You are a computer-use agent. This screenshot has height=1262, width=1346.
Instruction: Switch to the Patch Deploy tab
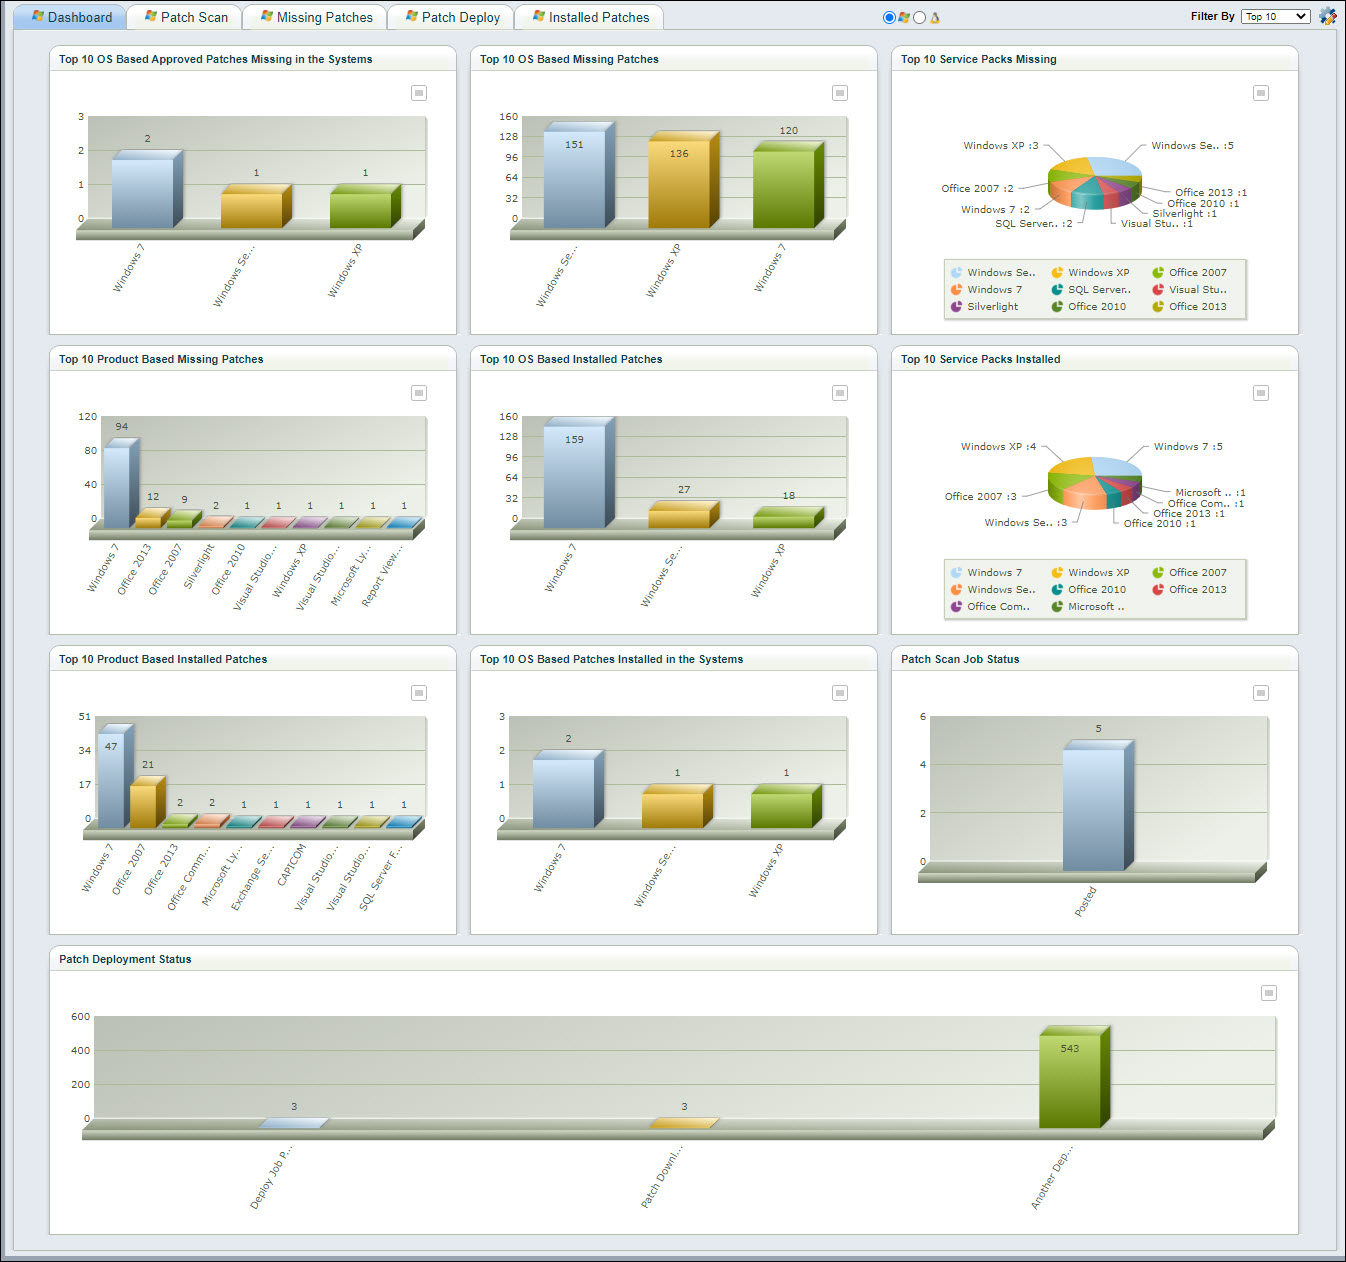(450, 16)
